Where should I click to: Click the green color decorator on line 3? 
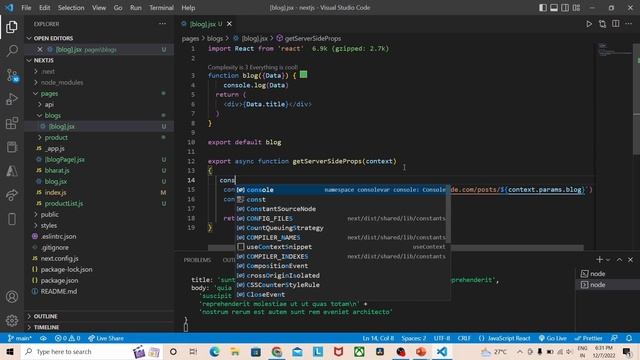(303, 75)
